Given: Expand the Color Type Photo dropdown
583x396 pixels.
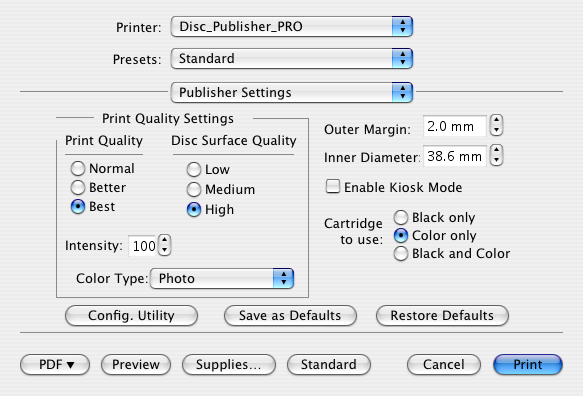Looking at the screenshot, I should (x=222, y=279).
